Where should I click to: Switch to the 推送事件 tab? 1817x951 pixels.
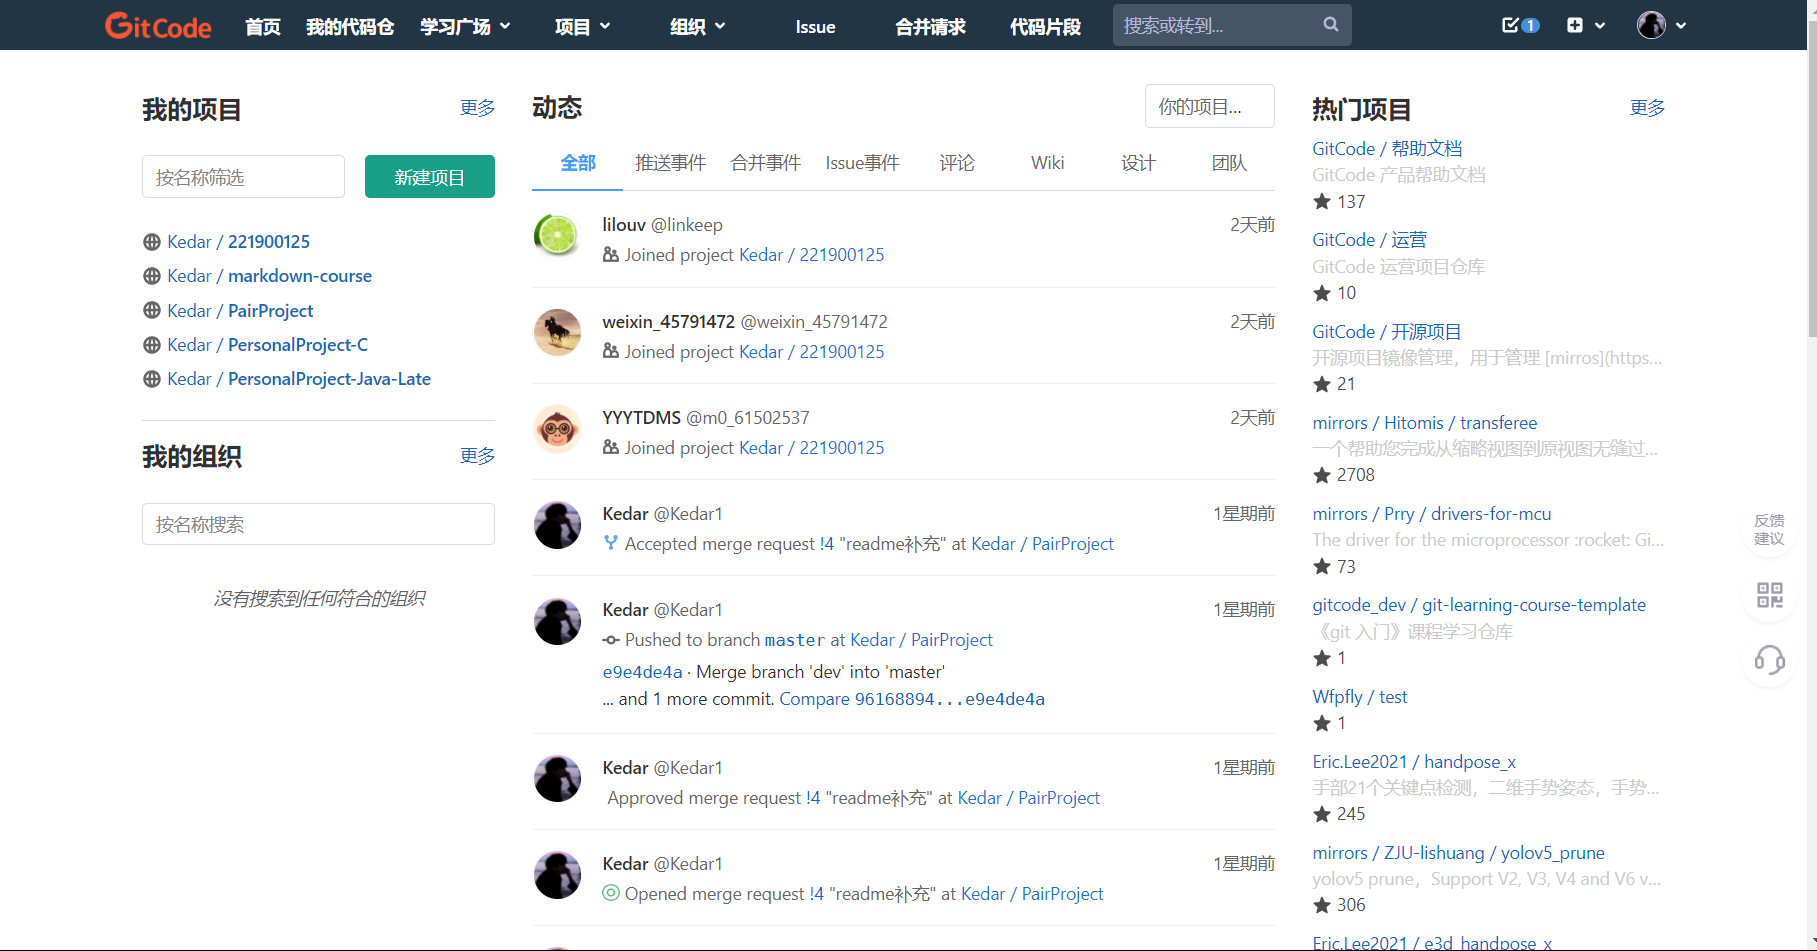[670, 163]
